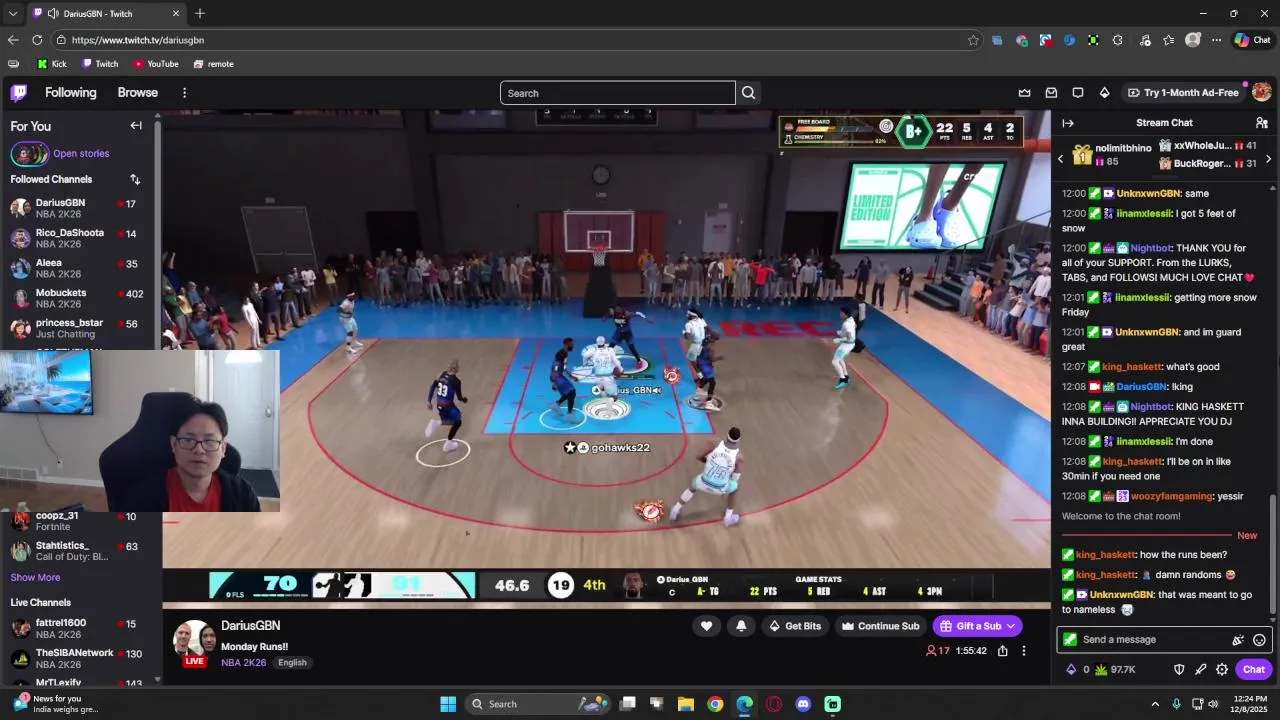This screenshot has width=1280, height=720.
Task: Click the browser address bar URL
Action: point(138,40)
